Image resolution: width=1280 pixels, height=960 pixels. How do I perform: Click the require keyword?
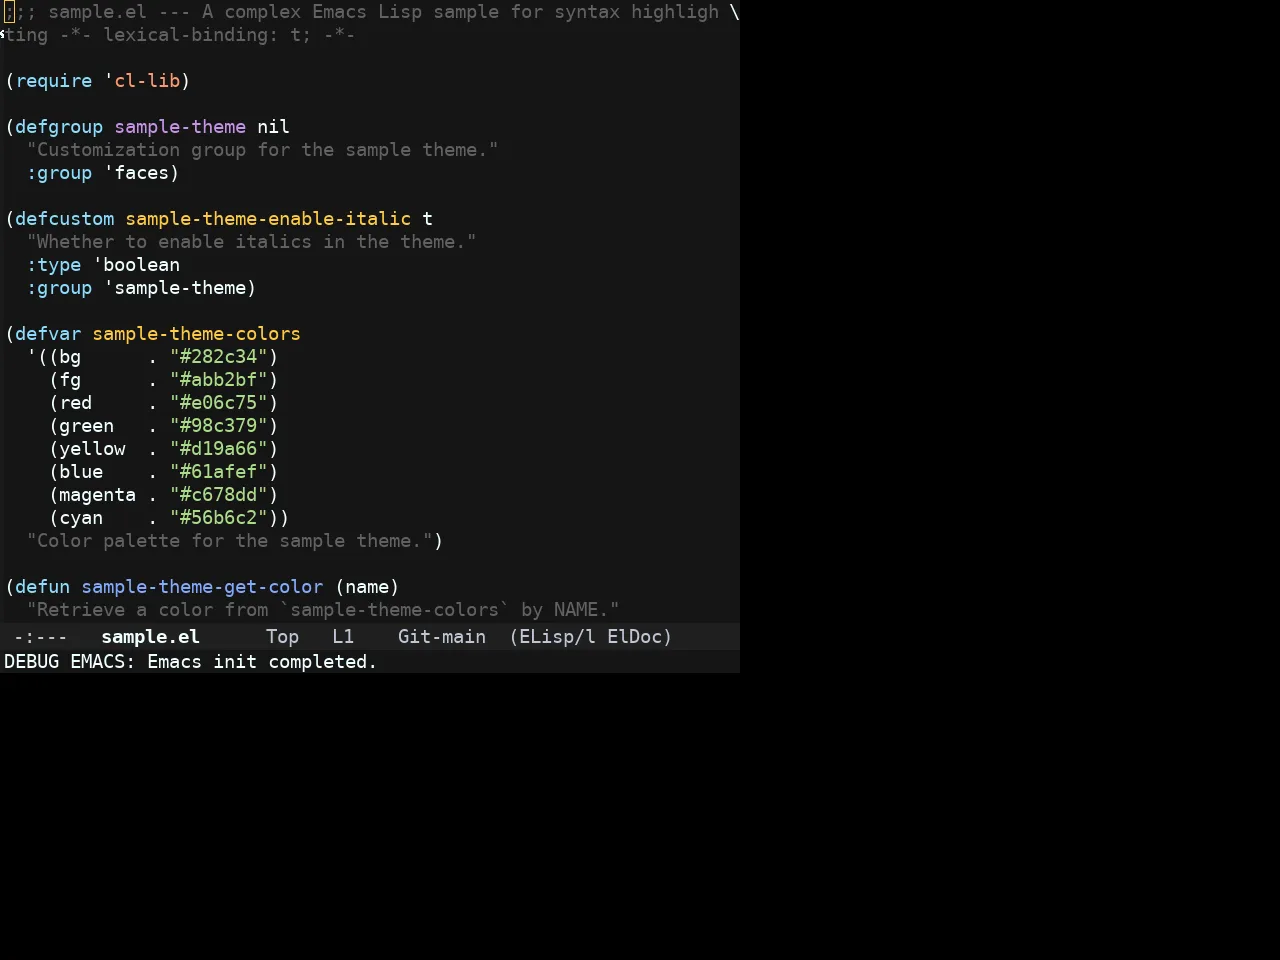(x=53, y=81)
